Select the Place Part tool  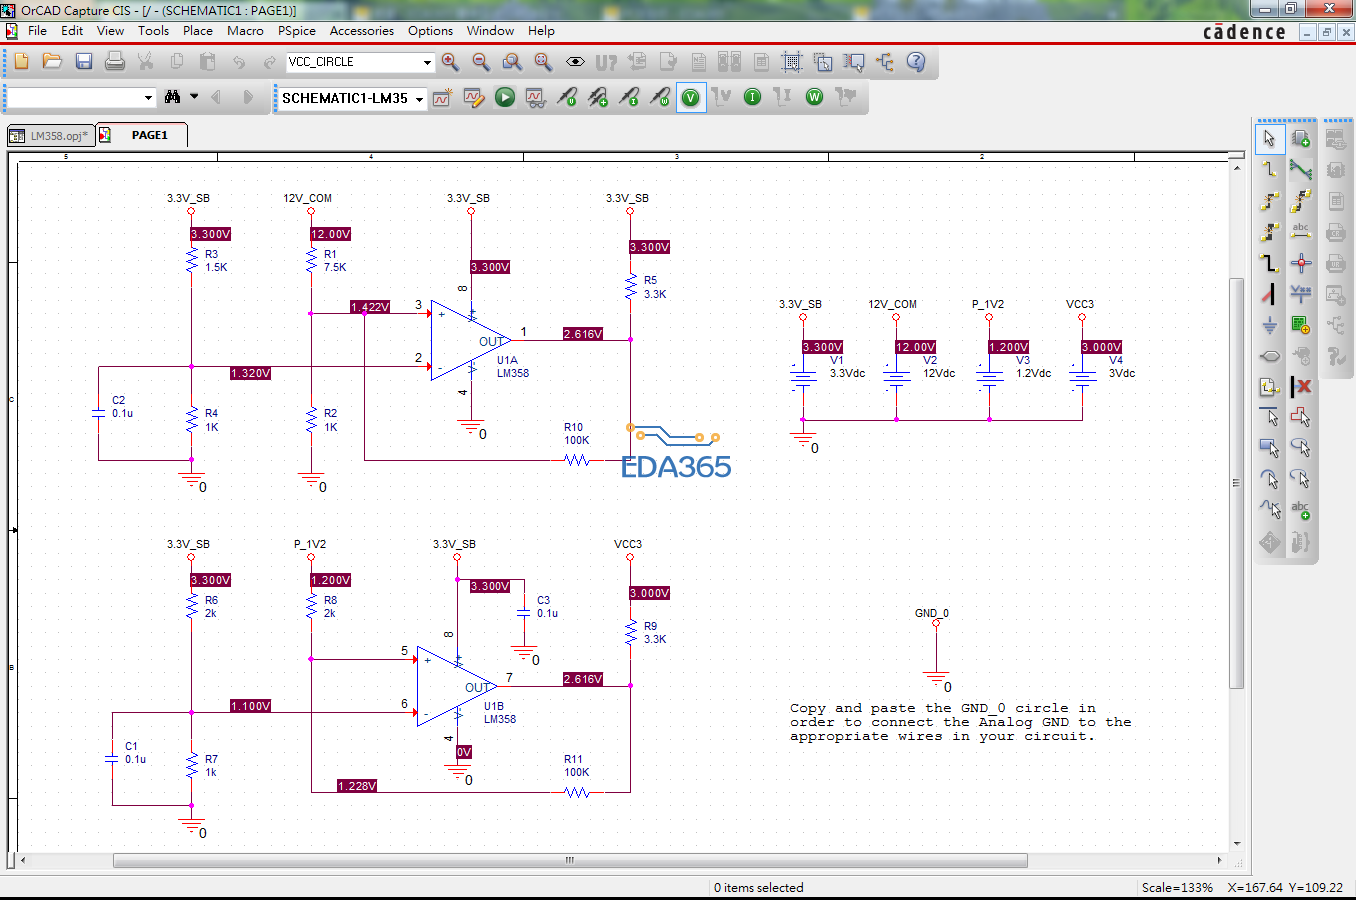tap(1300, 138)
